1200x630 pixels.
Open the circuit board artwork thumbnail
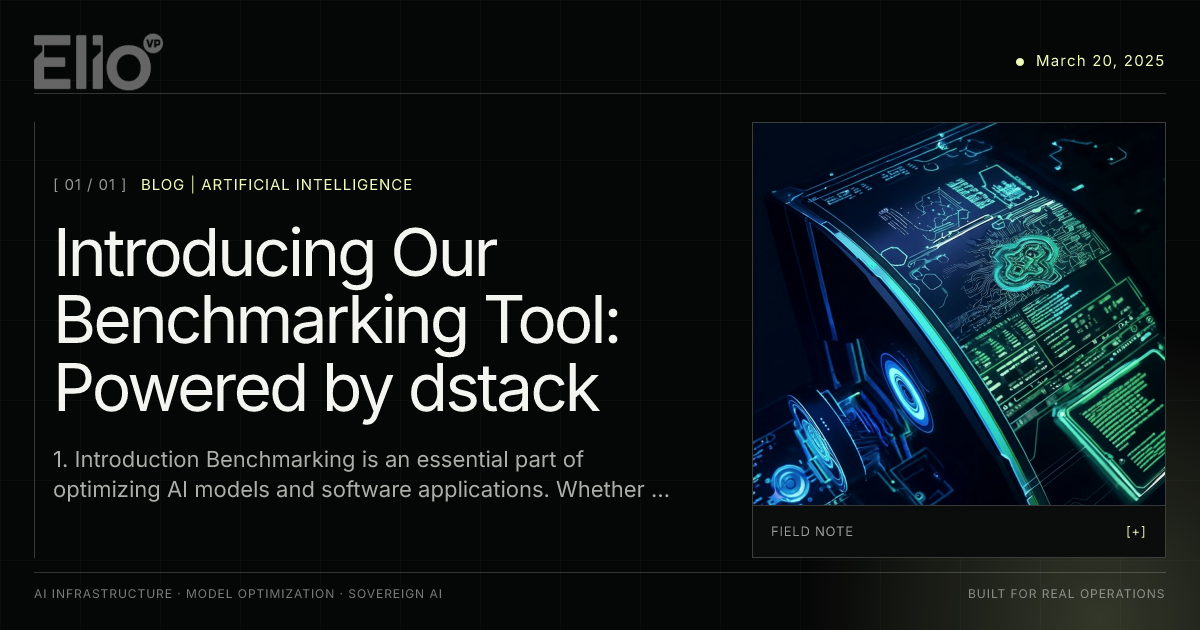pyautogui.click(x=958, y=314)
